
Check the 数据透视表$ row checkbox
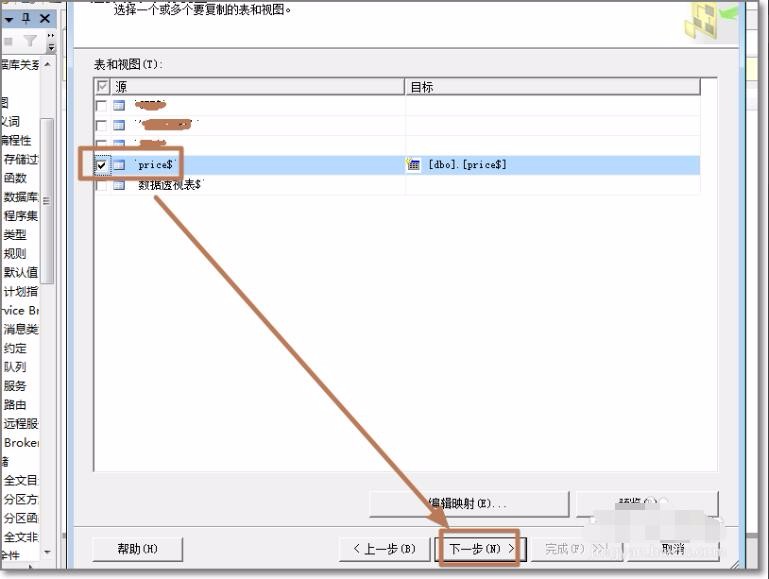[101, 185]
